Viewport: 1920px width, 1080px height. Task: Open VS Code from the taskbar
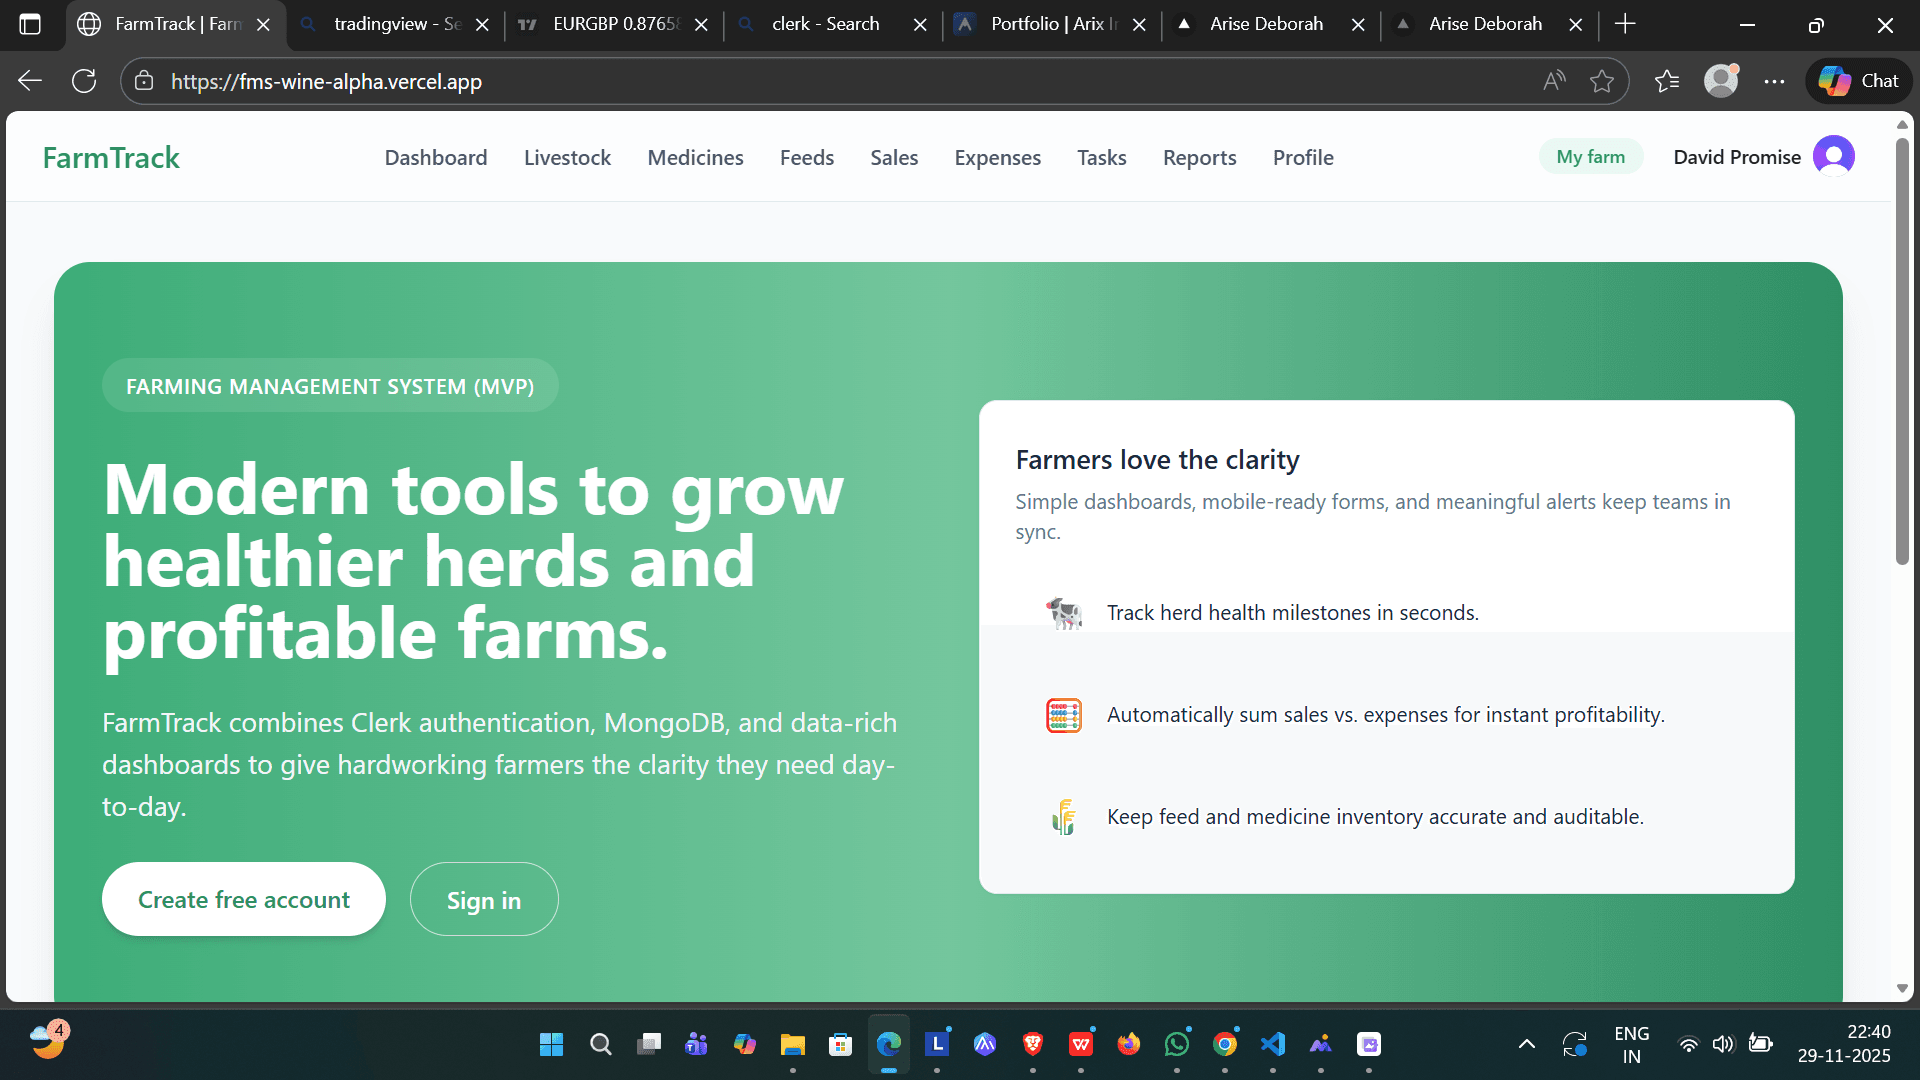1272,1044
